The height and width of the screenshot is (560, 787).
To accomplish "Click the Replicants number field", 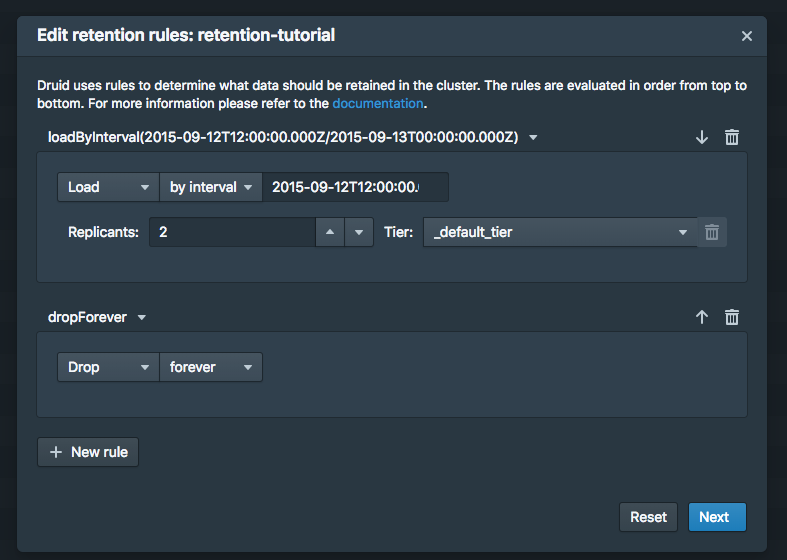I will (232, 232).
